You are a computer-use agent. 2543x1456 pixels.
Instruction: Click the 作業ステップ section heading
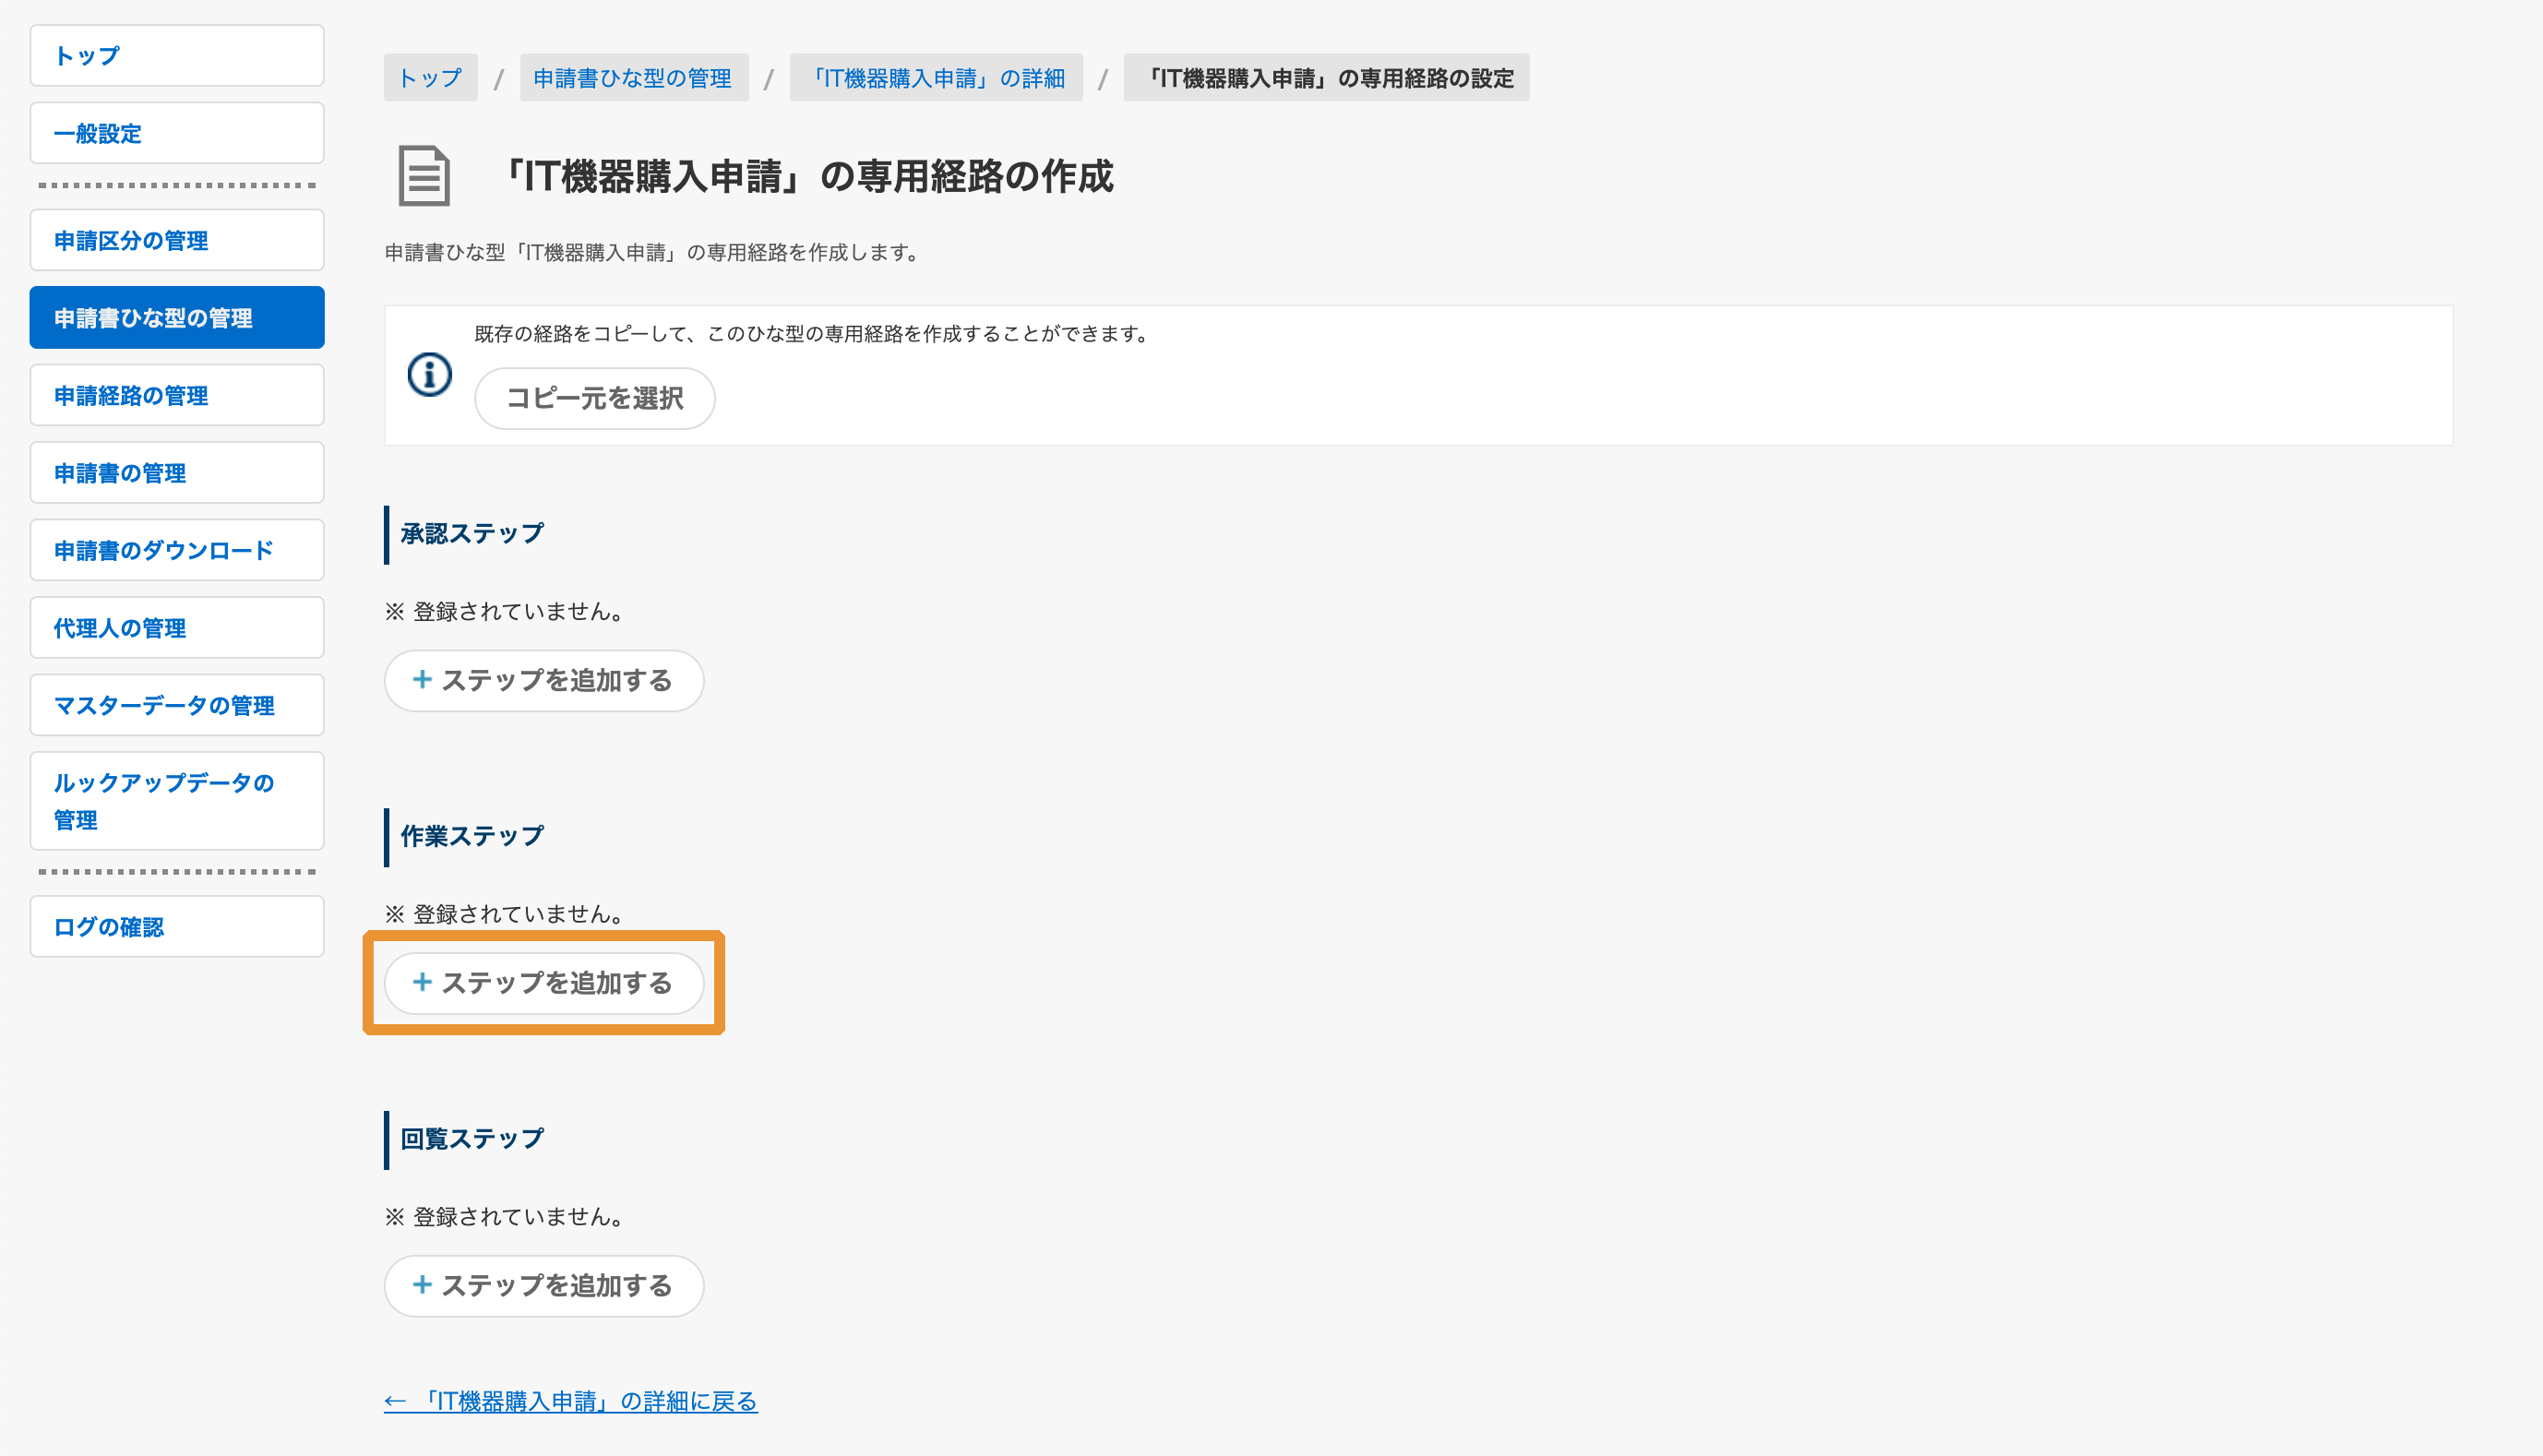472,837
